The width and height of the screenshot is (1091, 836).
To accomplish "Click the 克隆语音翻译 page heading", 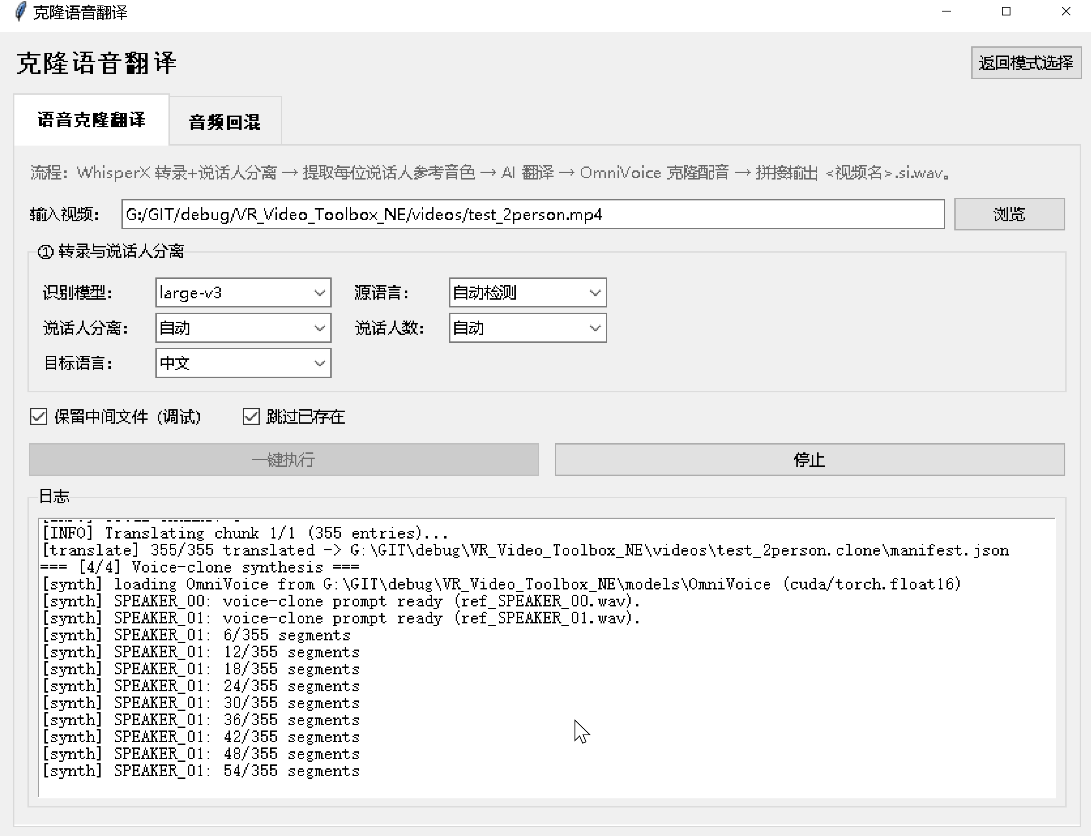I will (97, 63).
